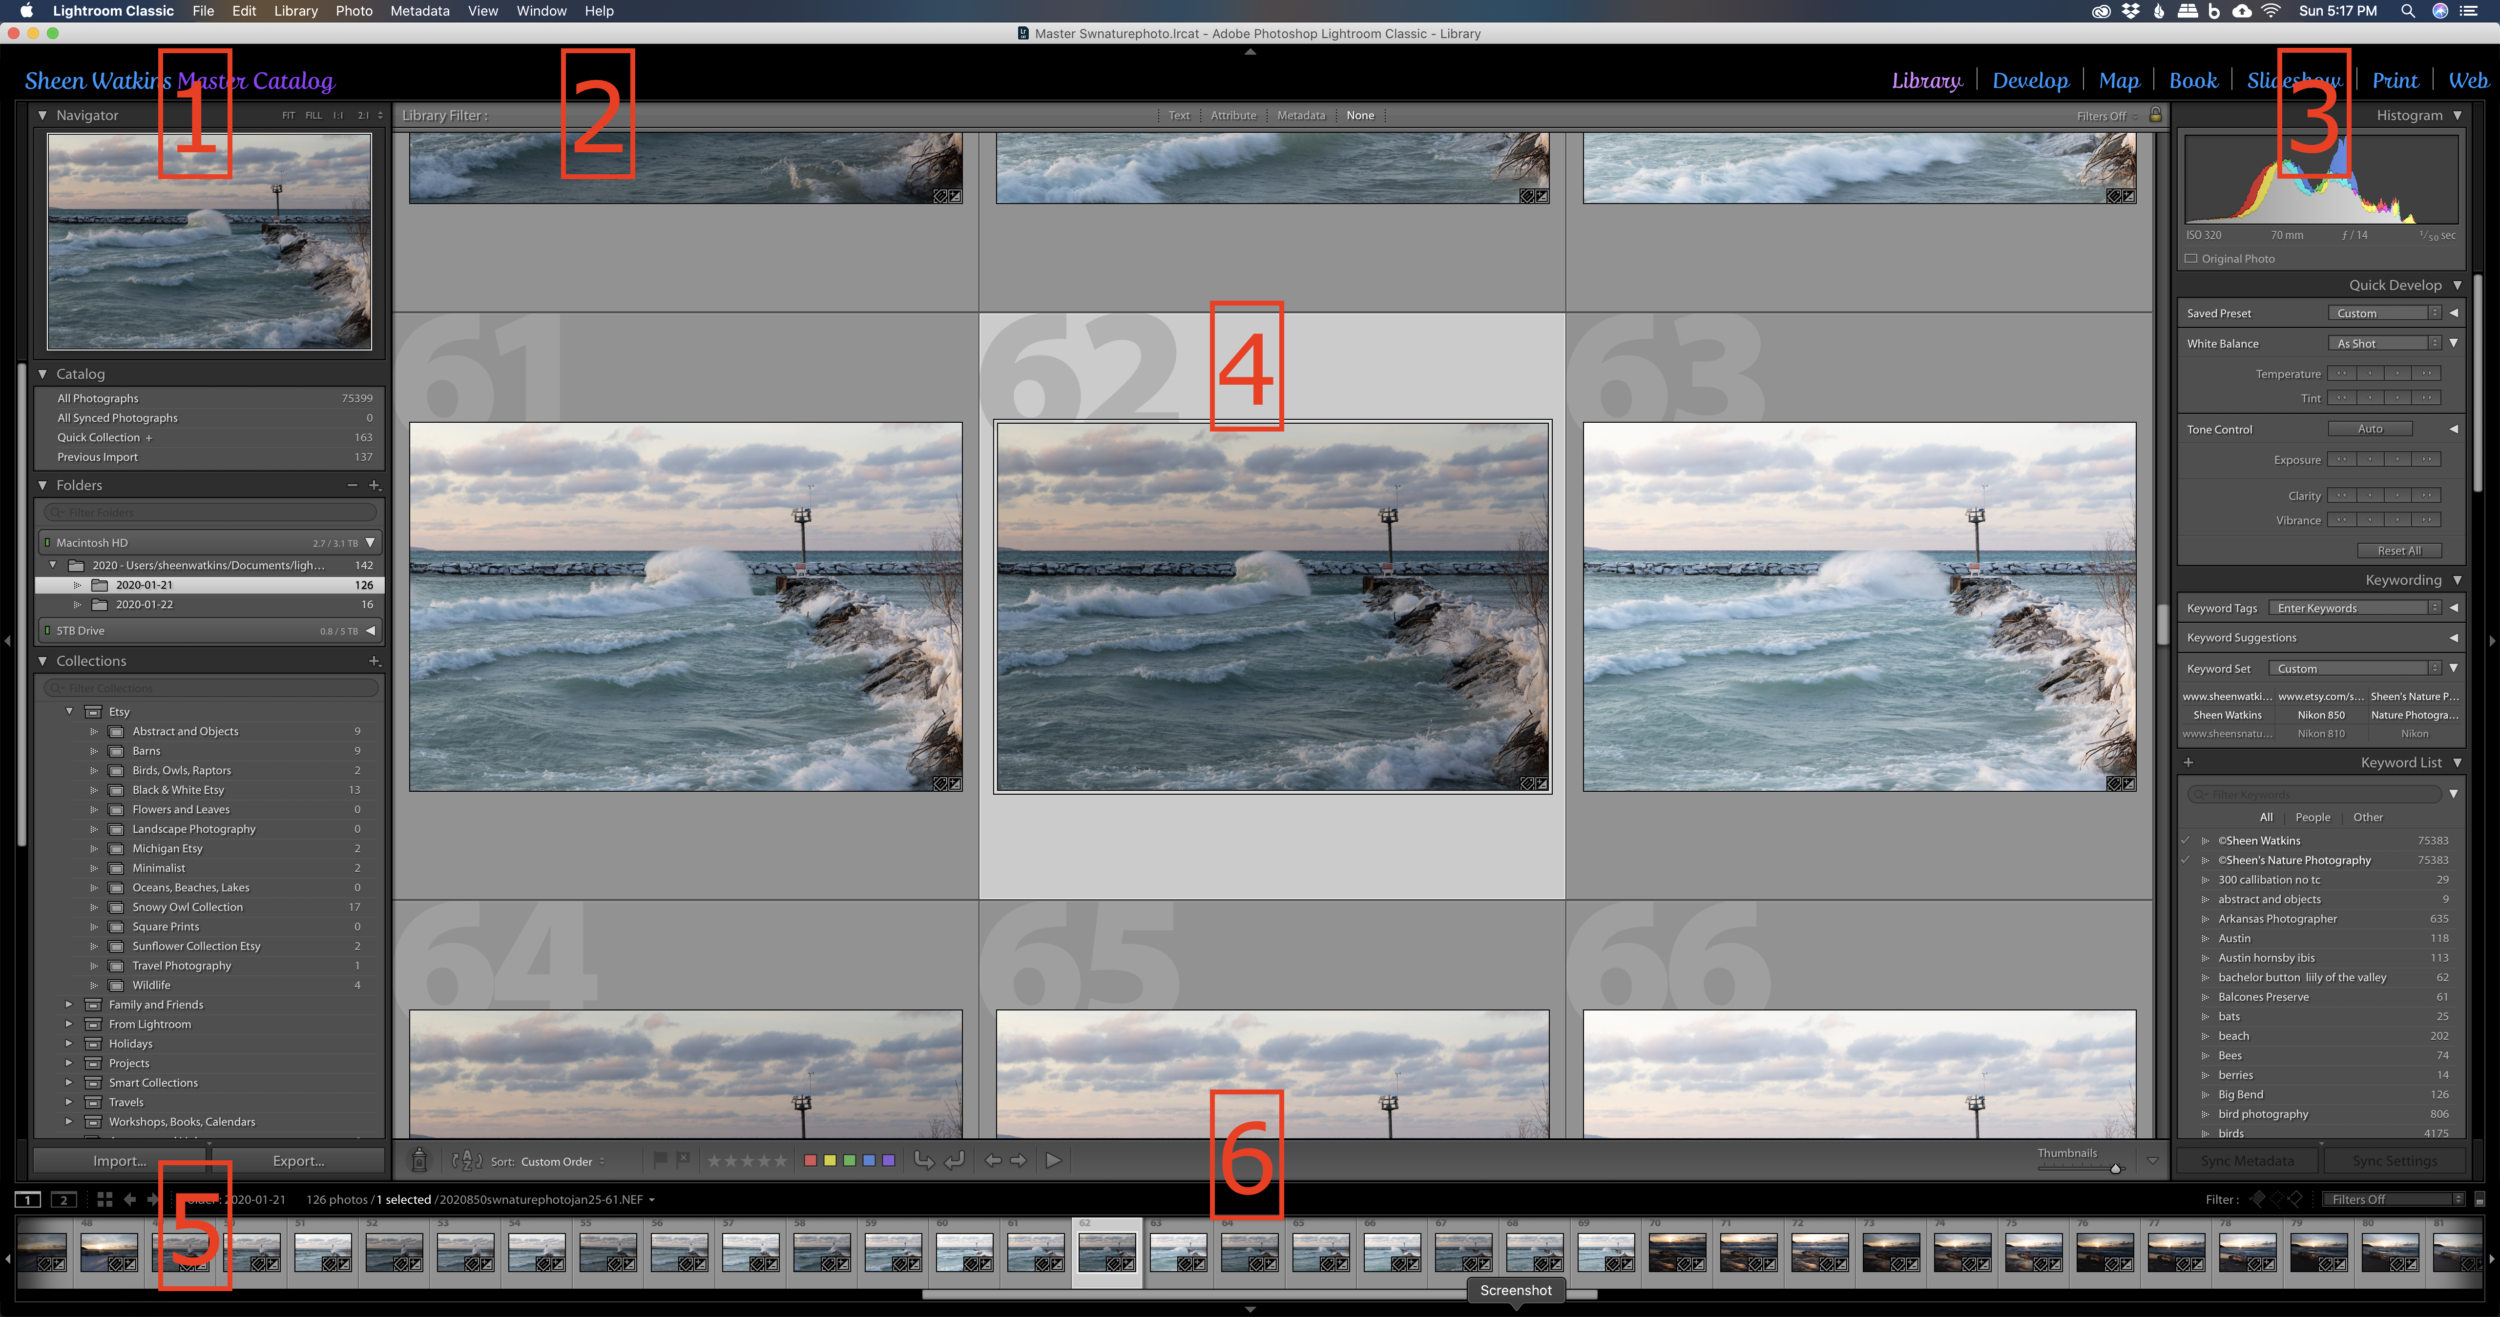Screen dimensions: 2500x1317
Task: Expand the 2020-01-22 folder
Action: pos(77,605)
